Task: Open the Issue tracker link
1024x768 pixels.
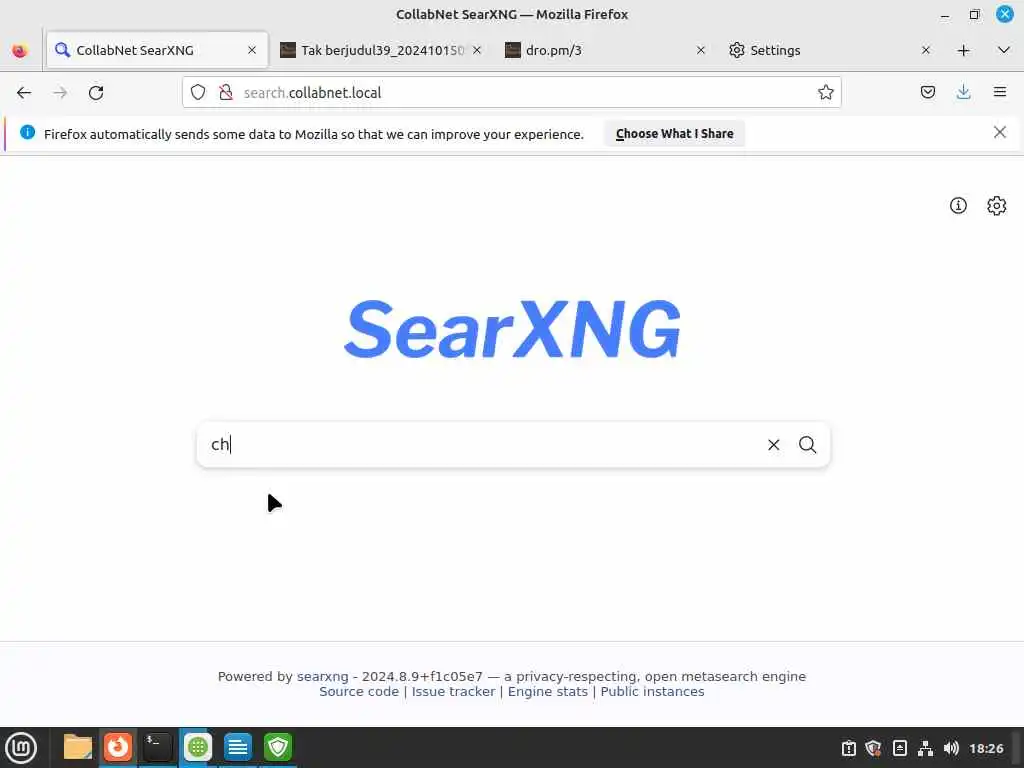Action: (453, 692)
